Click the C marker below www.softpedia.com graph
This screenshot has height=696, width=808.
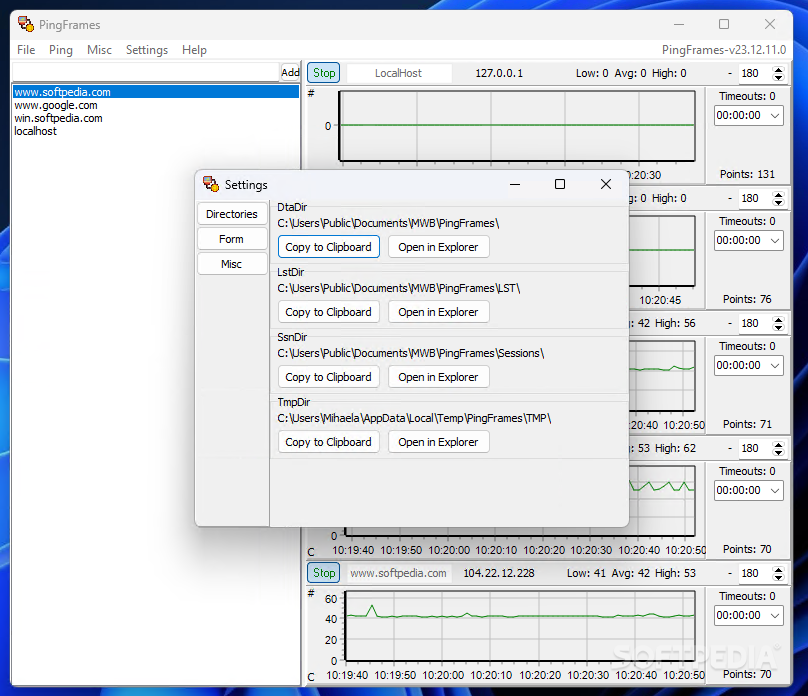pos(311,677)
